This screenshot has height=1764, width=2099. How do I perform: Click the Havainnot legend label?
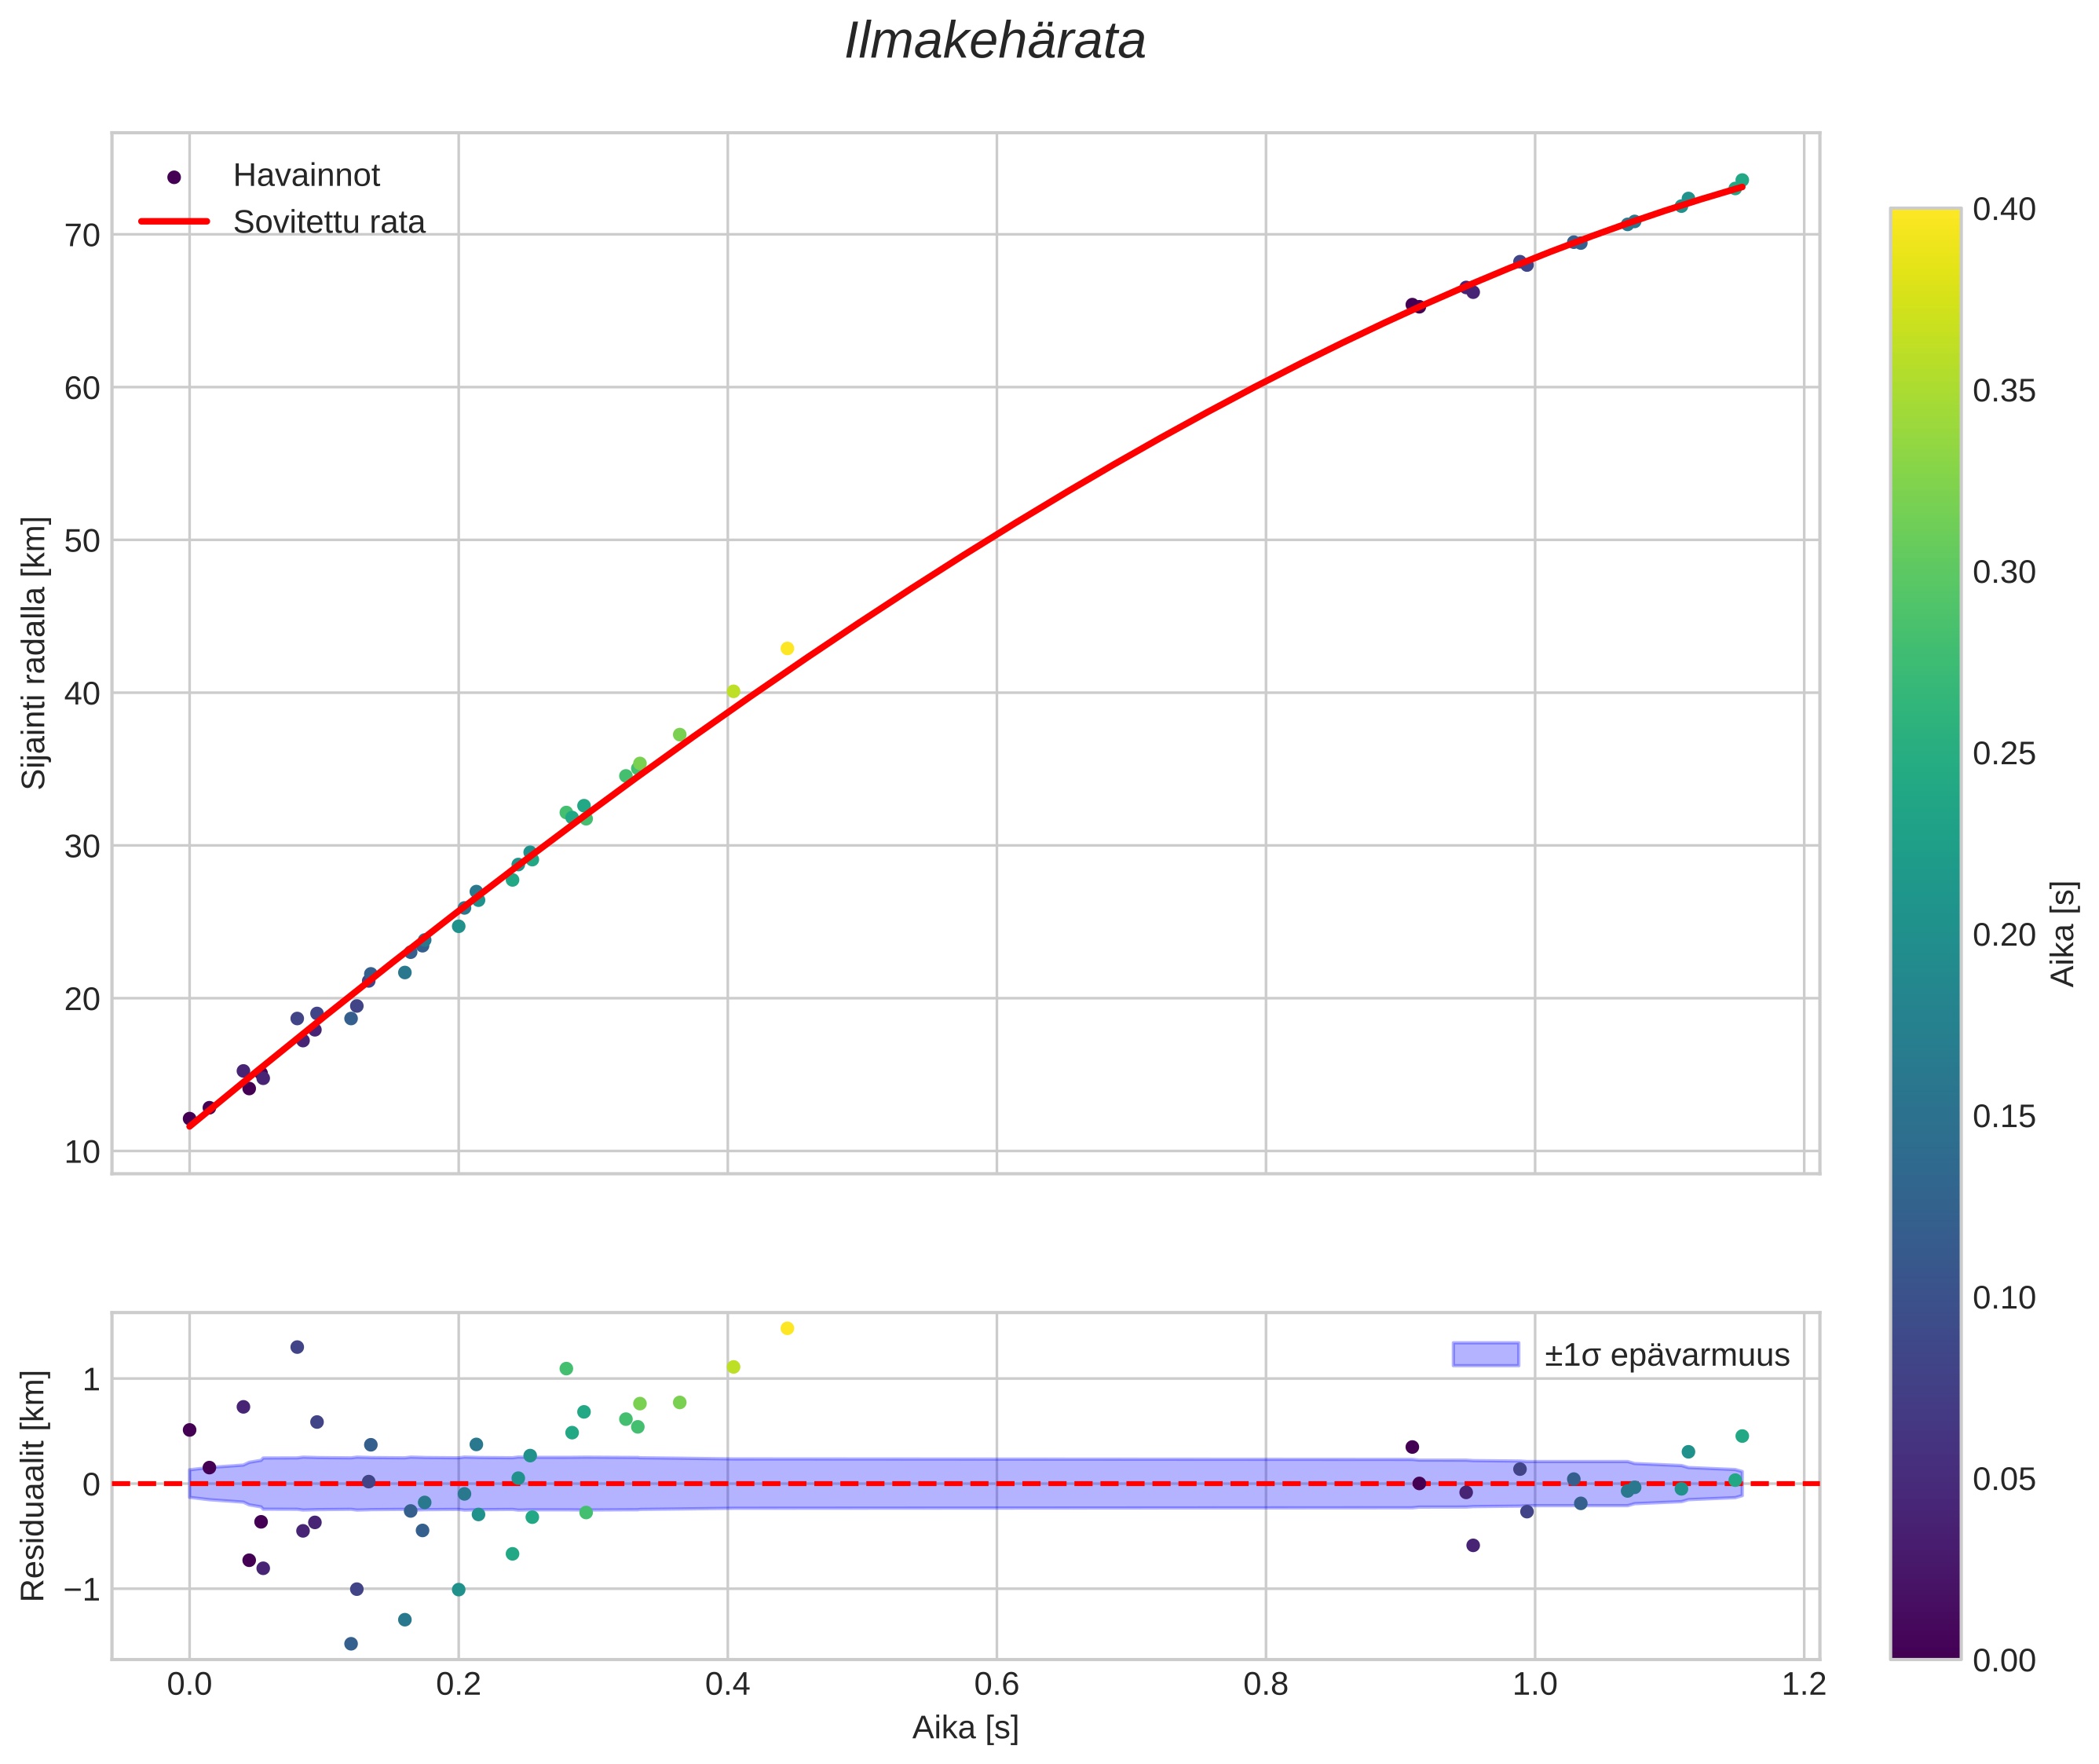tap(306, 176)
